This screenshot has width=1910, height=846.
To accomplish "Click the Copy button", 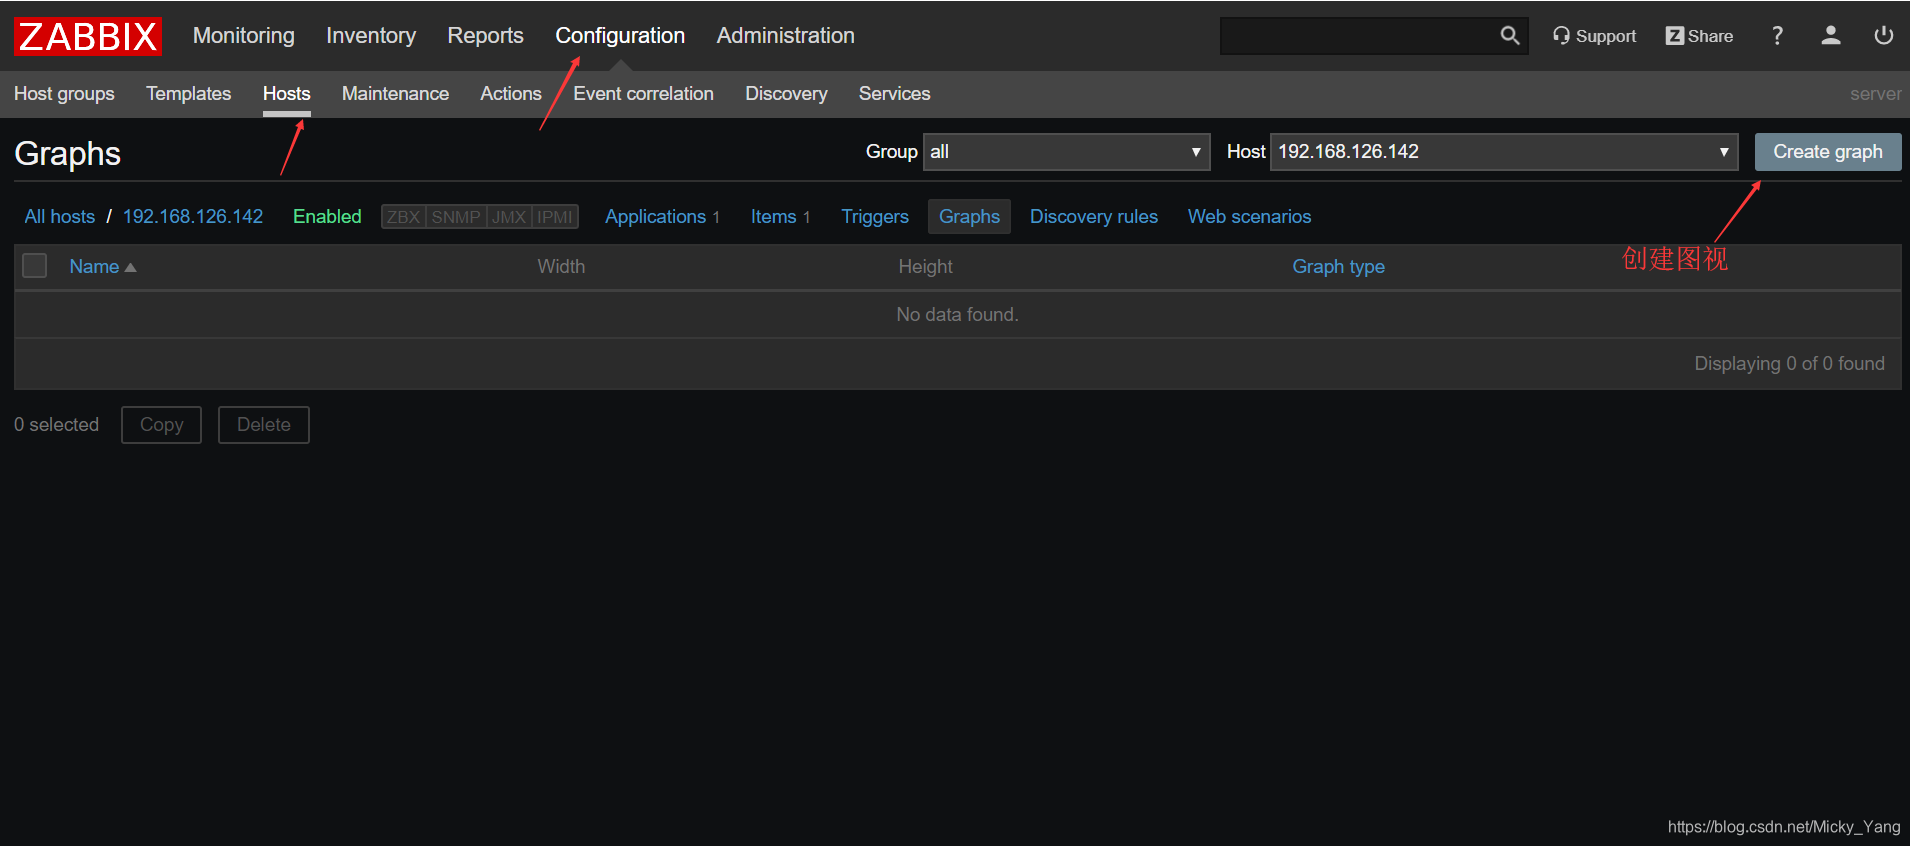I will (161, 425).
